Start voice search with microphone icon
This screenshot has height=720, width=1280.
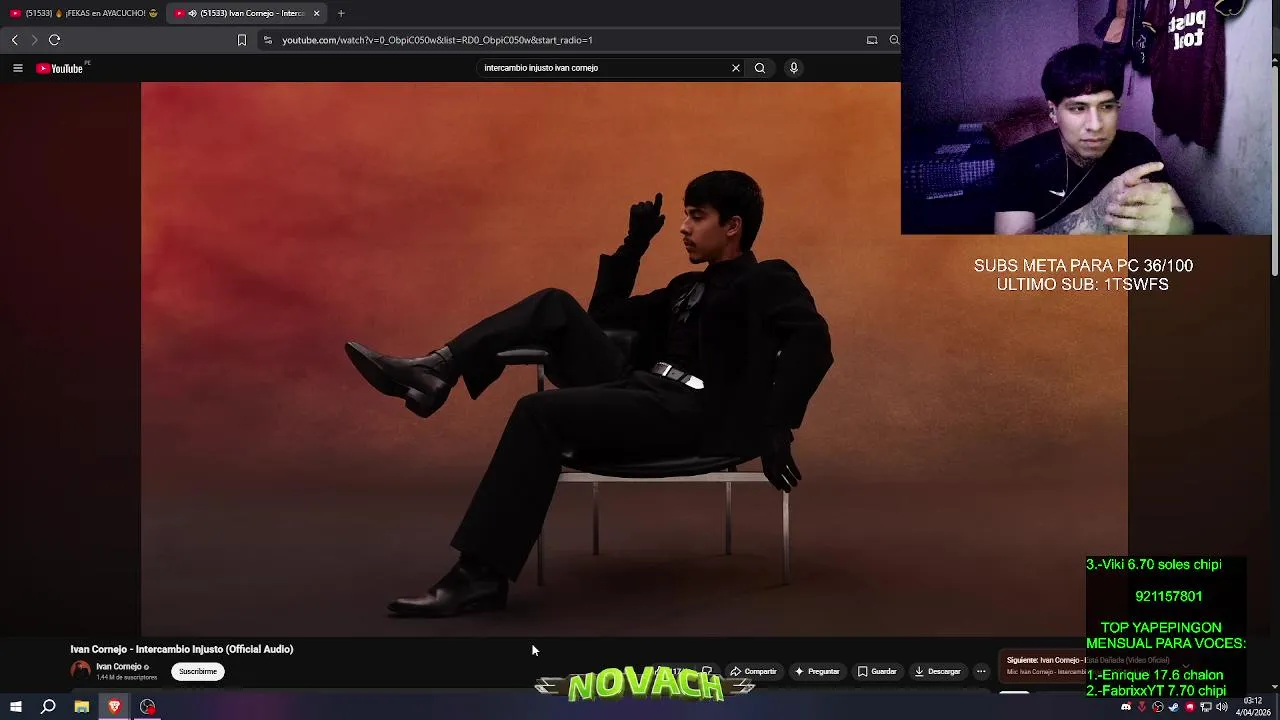[794, 68]
